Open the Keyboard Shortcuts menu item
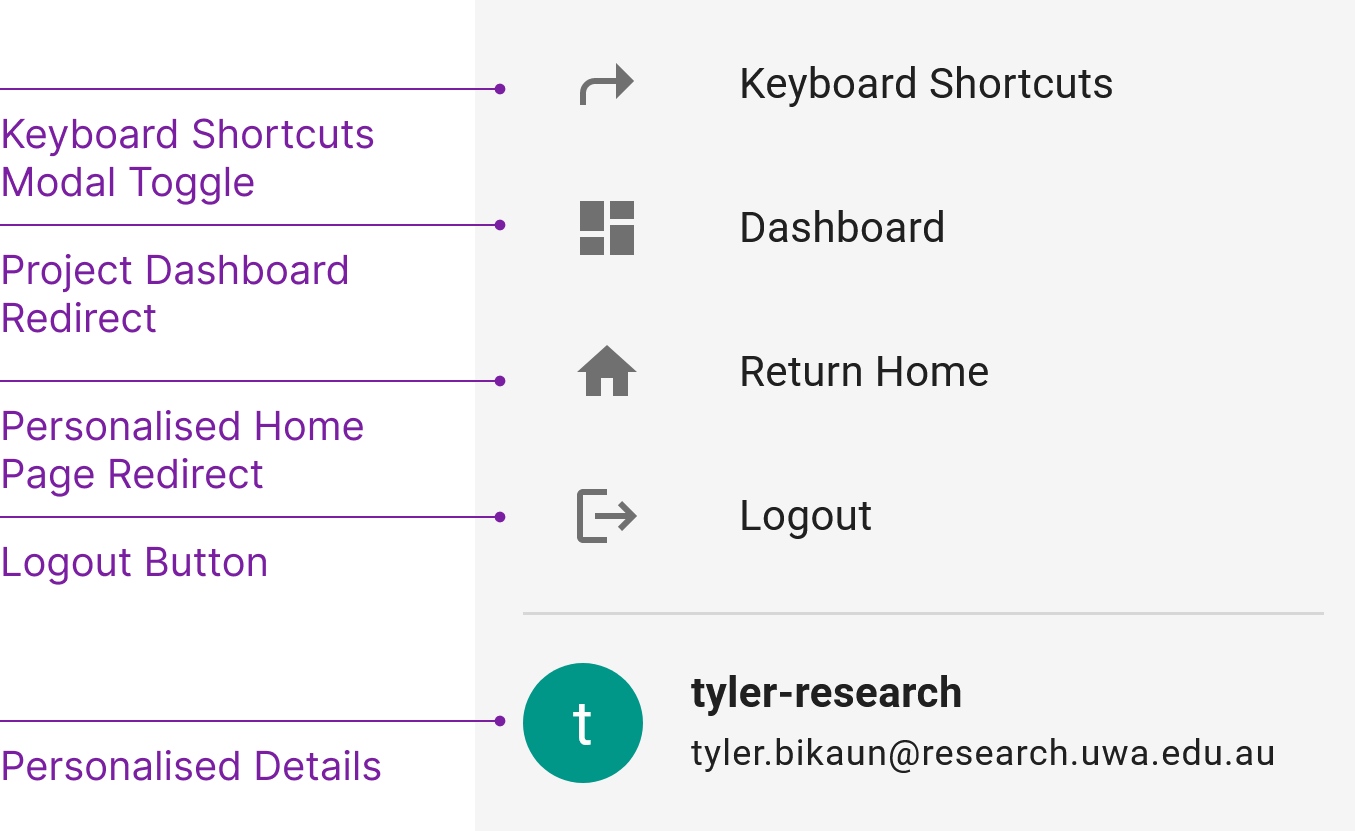 click(x=925, y=84)
